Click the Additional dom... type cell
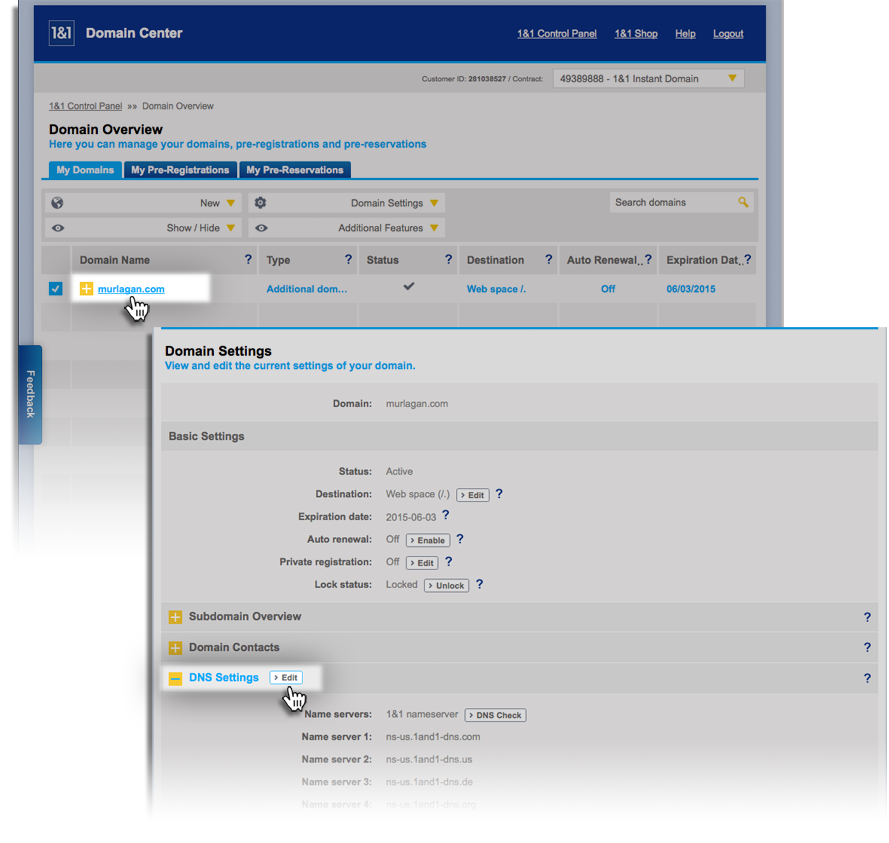Image resolution: width=889 pixels, height=843 pixels. [307, 289]
